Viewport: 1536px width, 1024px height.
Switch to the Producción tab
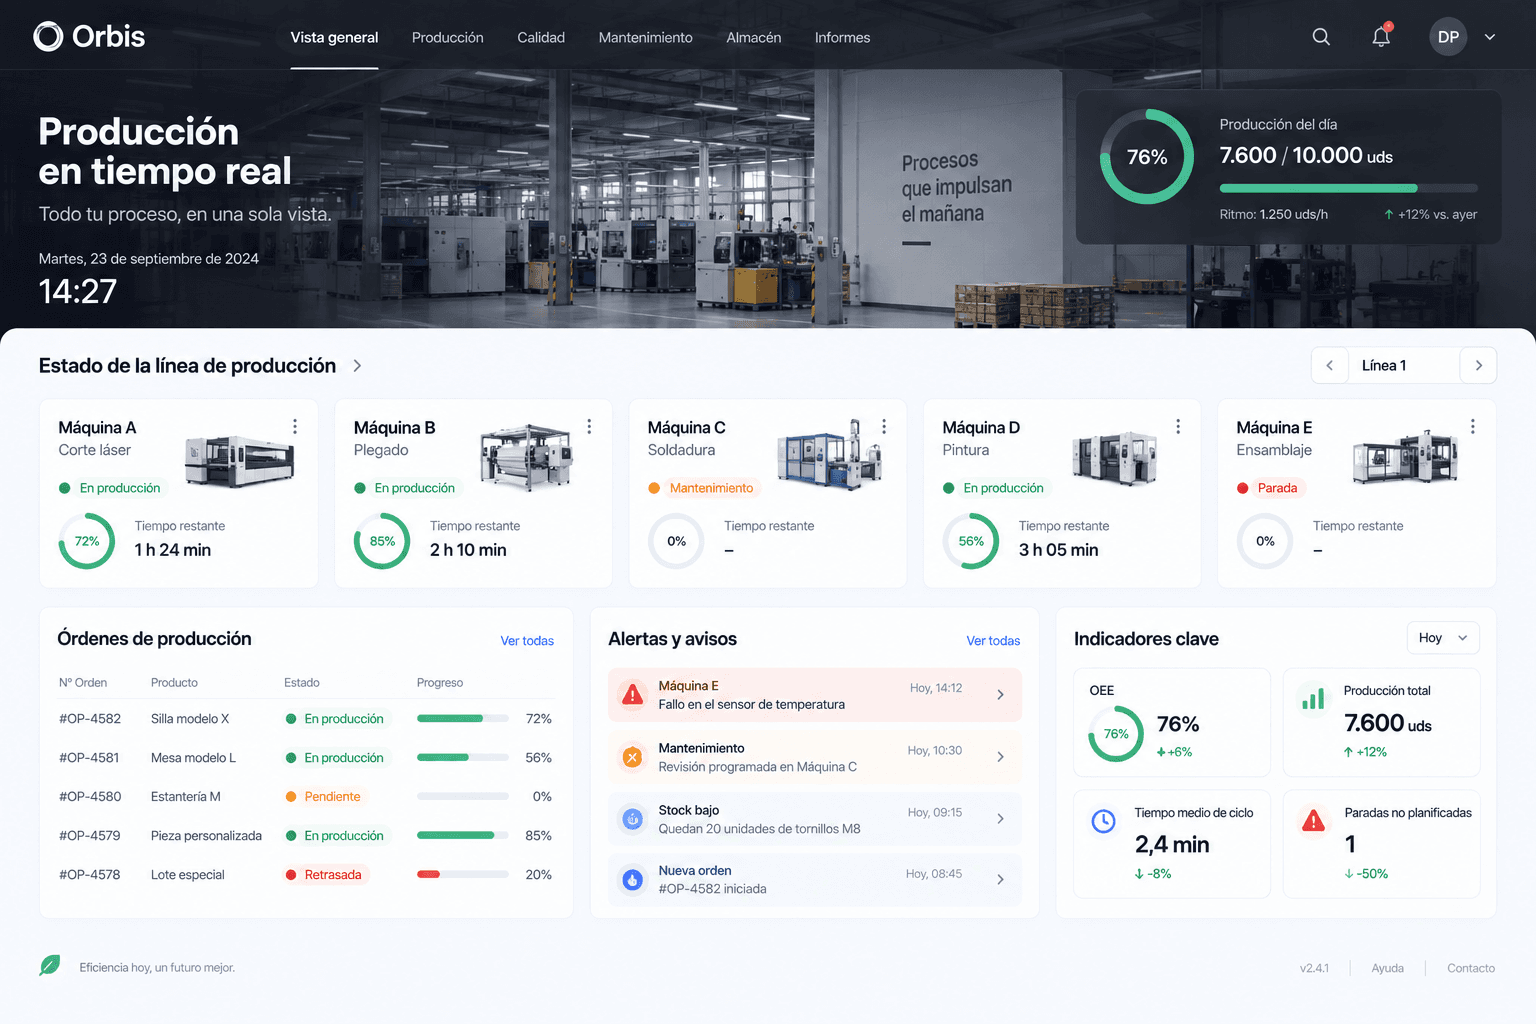[x=448, y=37]
